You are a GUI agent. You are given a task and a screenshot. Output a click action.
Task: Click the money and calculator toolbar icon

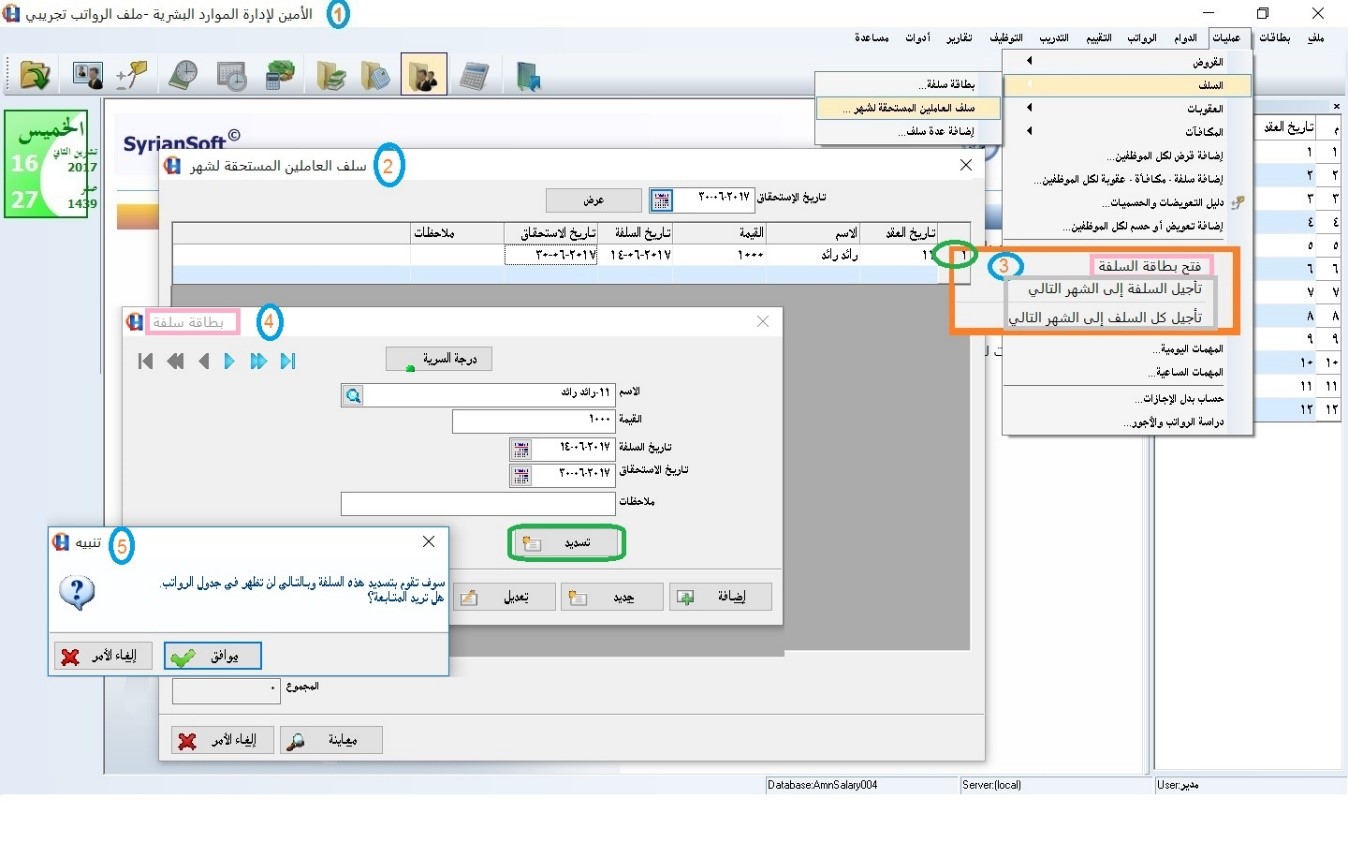click(x=280, y=76)
